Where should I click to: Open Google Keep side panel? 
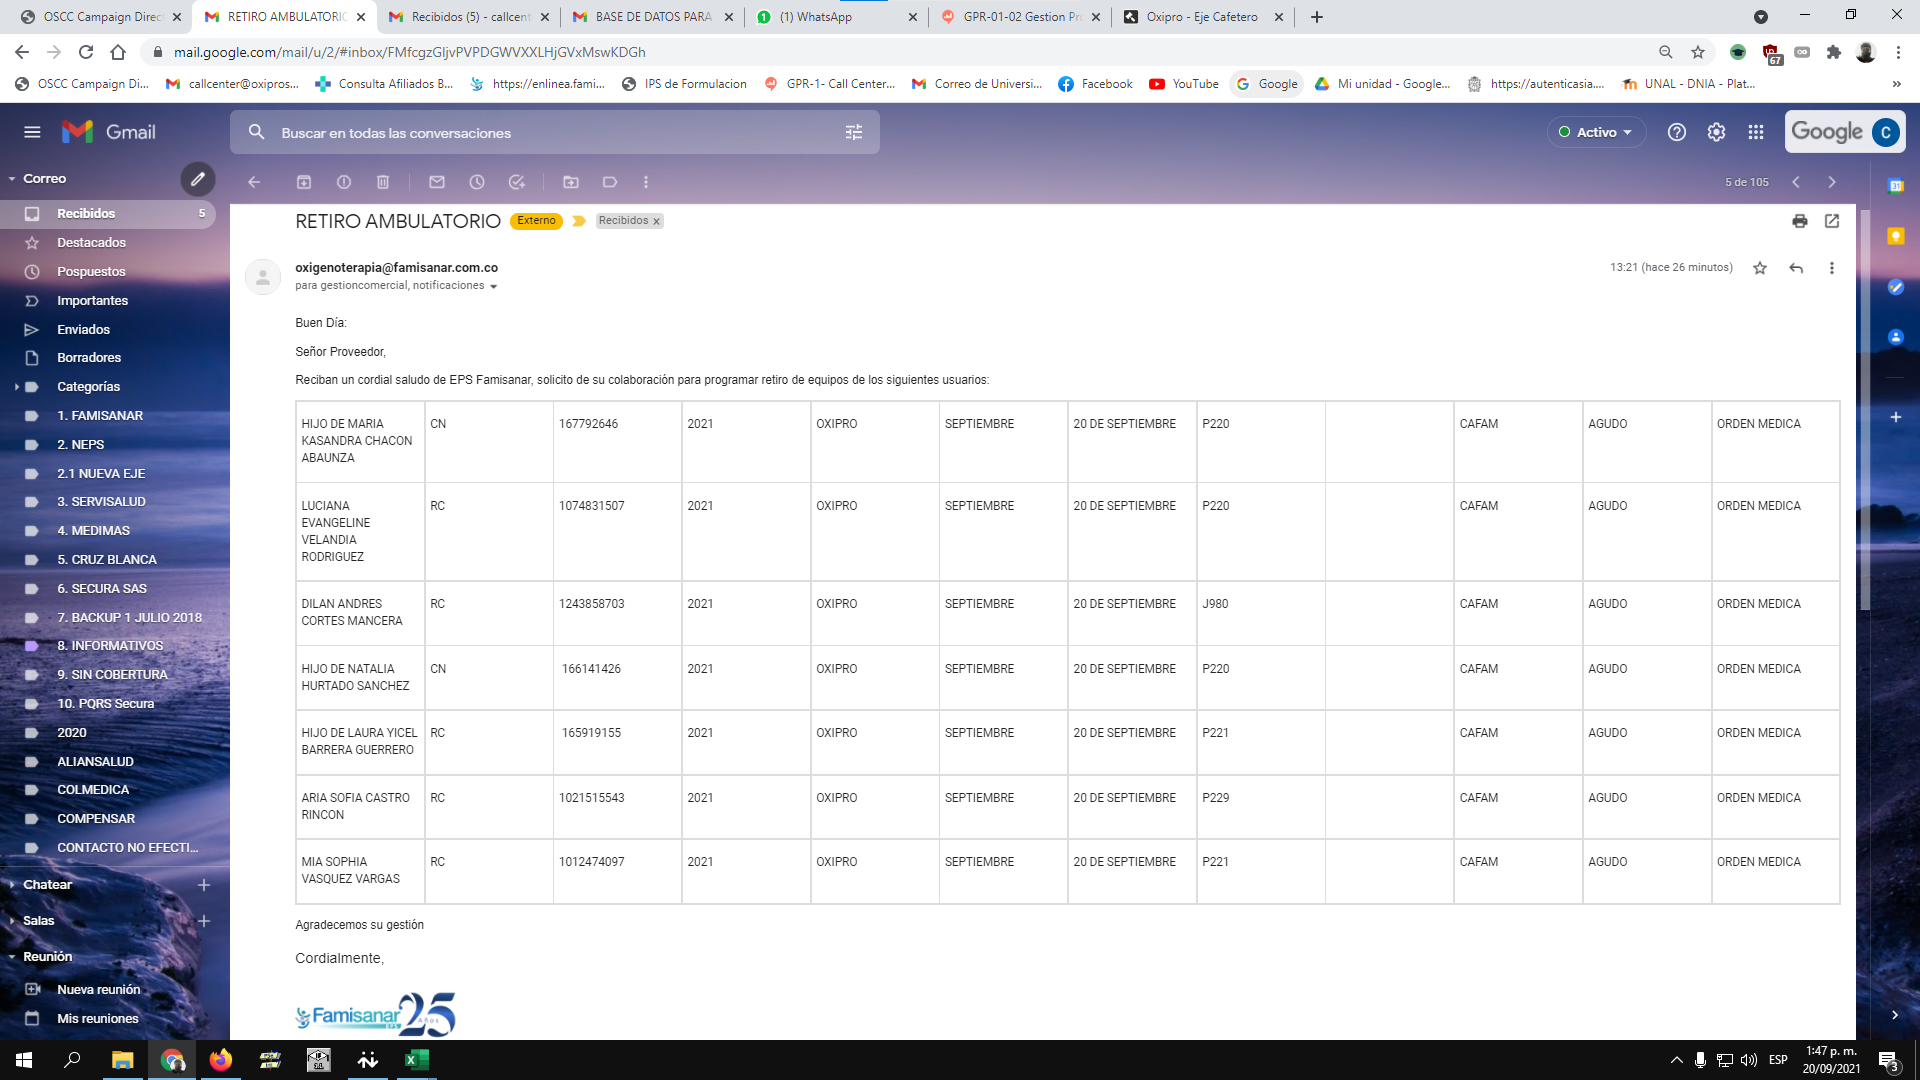[1896, 236]
